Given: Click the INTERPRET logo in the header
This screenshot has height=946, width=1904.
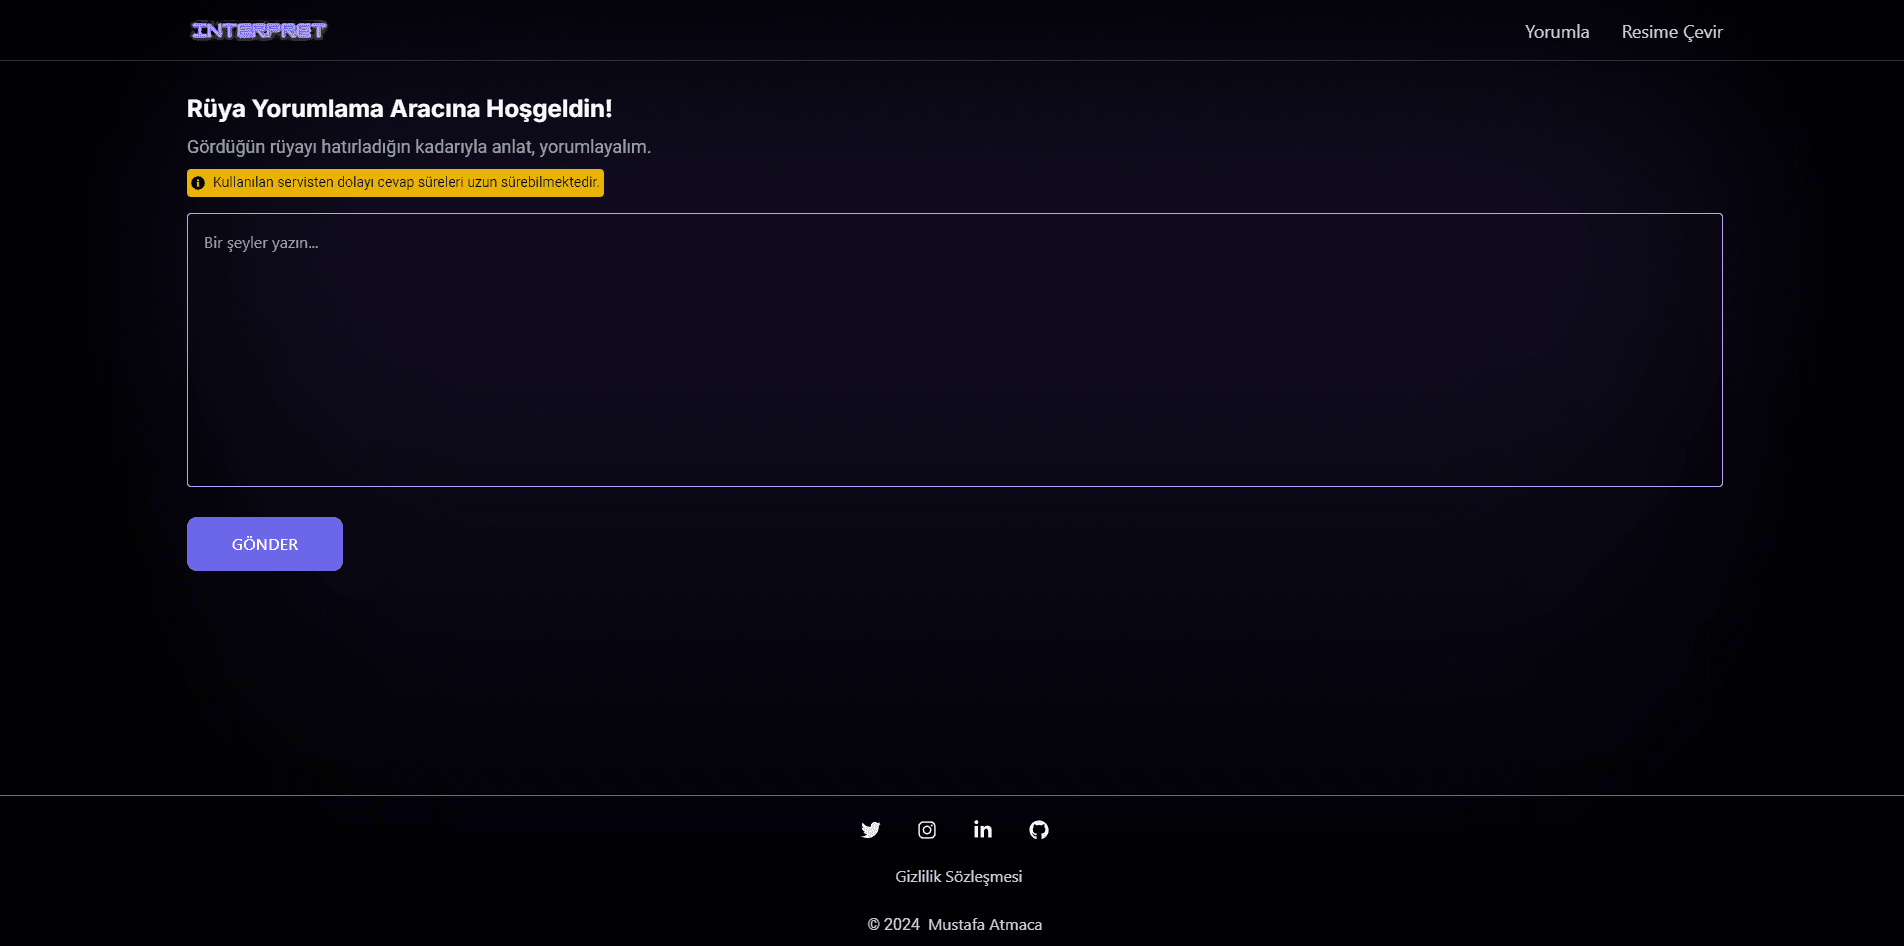Looking at the screenshot, I should (x=259, y=31).
